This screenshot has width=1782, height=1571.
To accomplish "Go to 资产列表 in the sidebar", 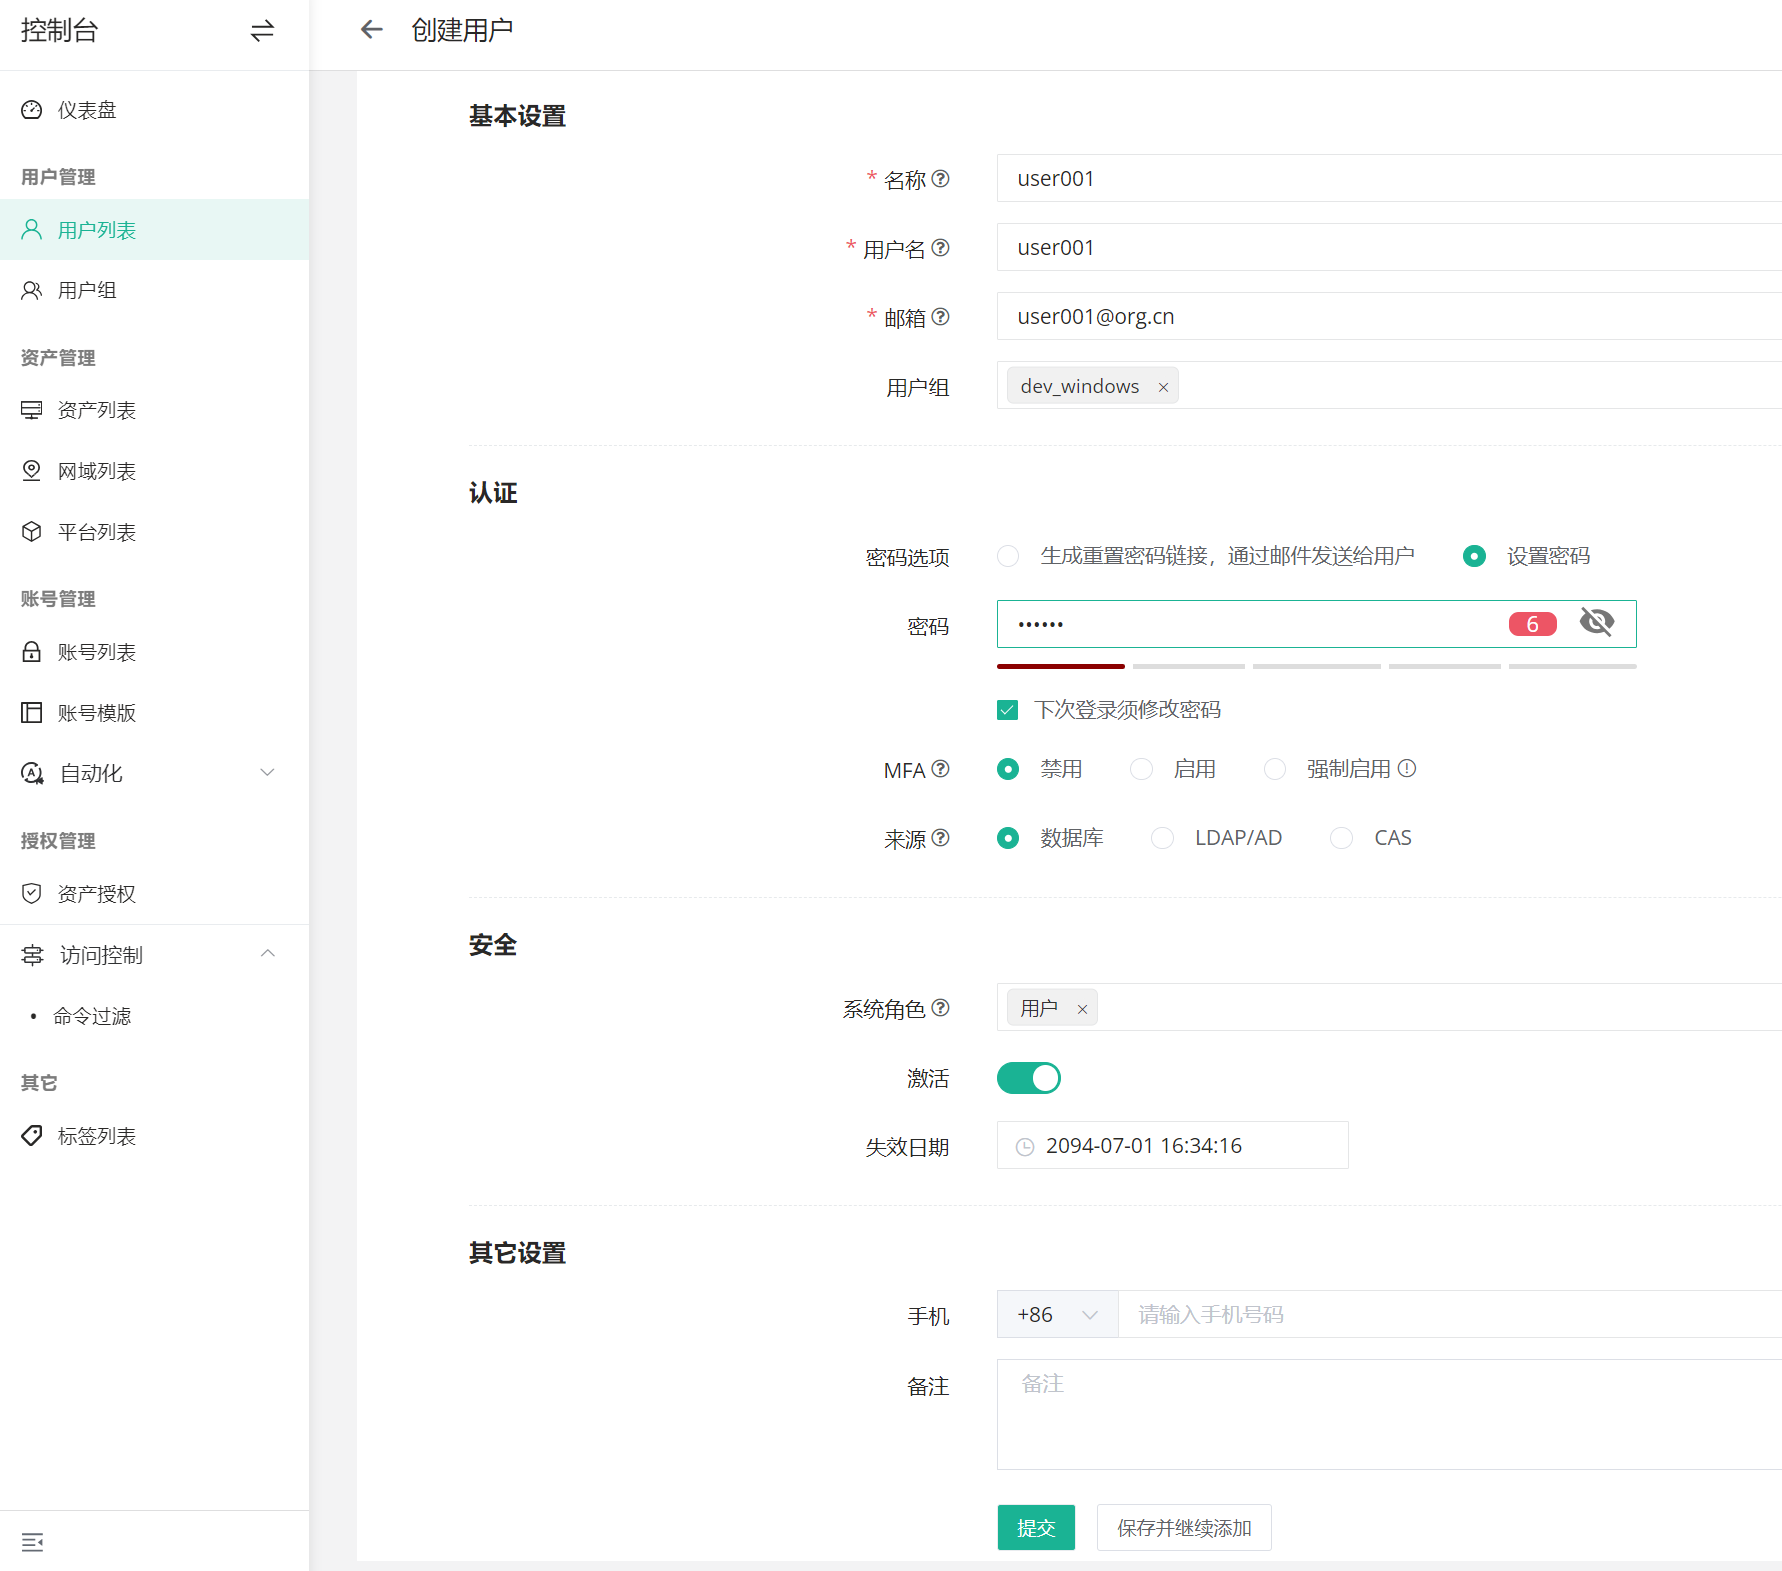I will pos(96,411).
